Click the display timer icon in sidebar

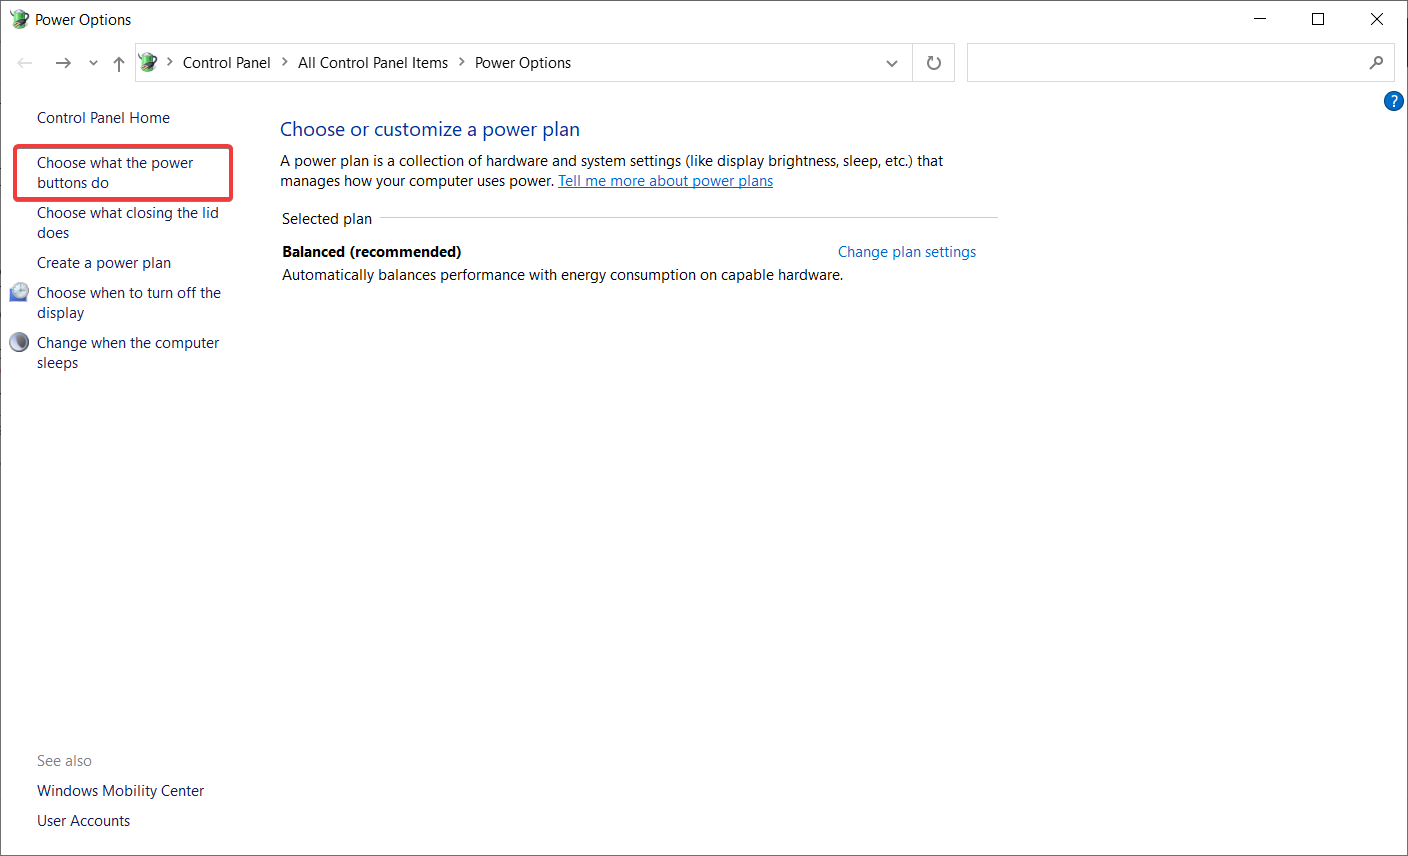click(x=19, y=292)
